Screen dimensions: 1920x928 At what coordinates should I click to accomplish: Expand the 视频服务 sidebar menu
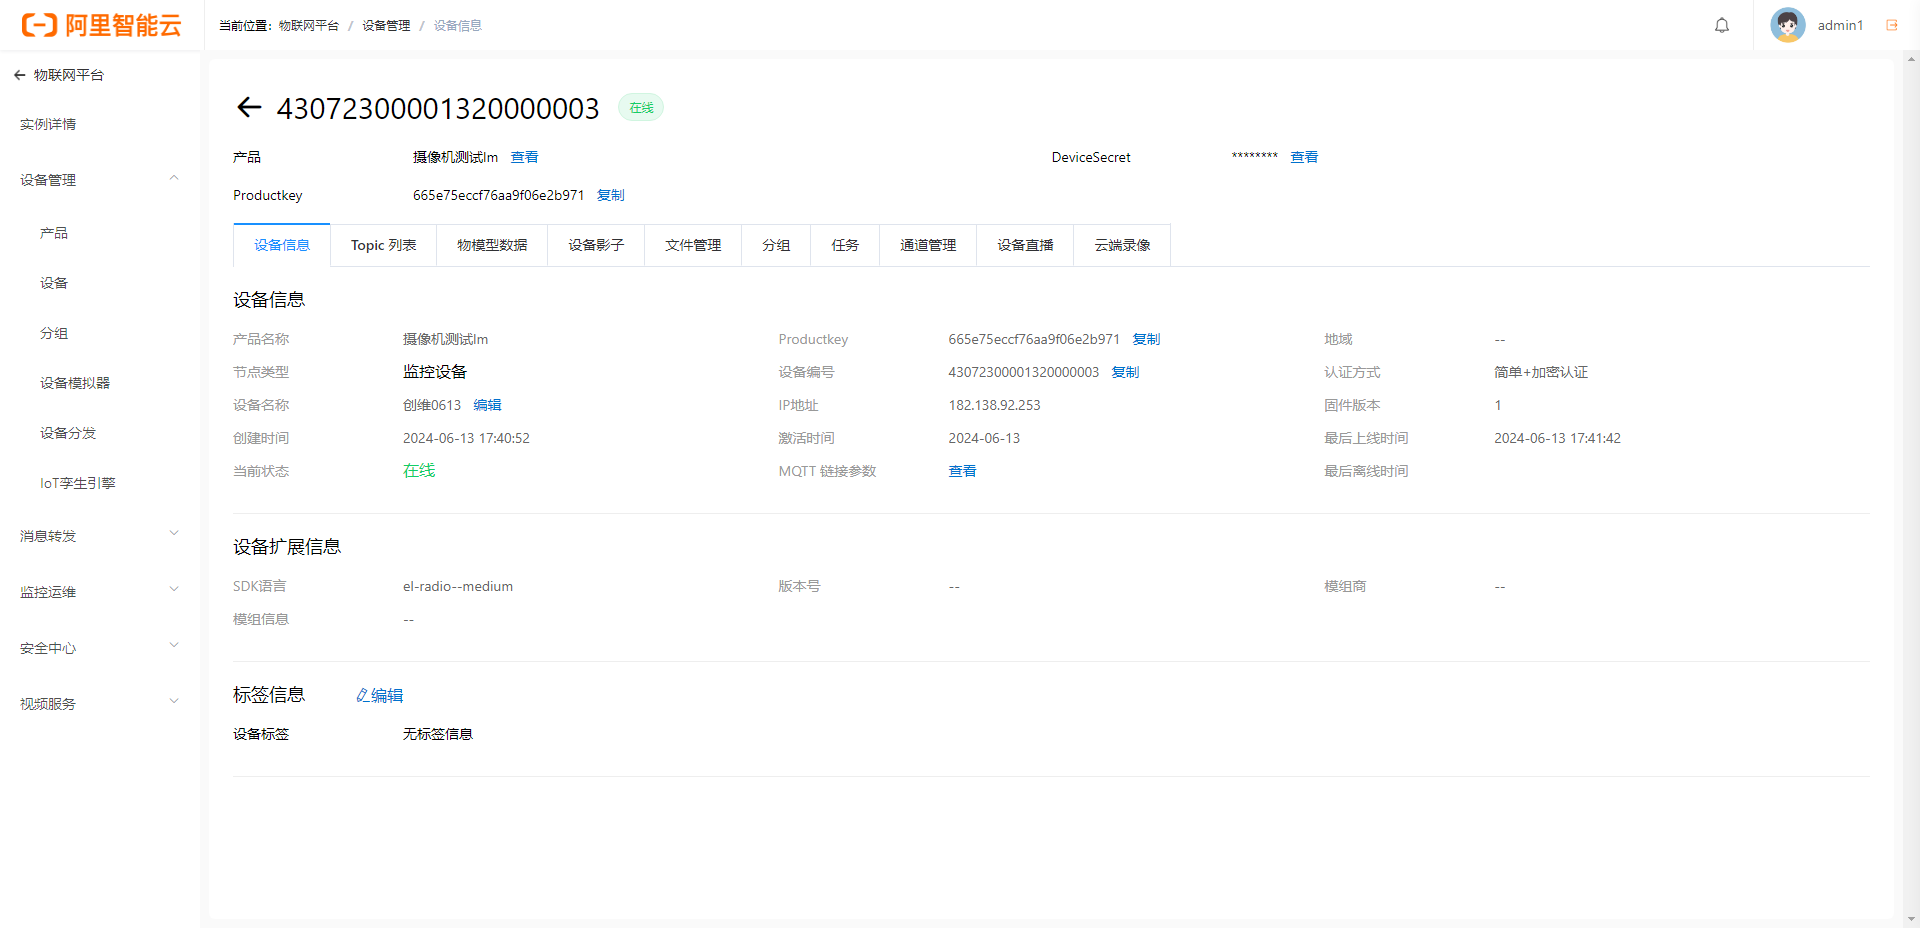click(174, 703)
